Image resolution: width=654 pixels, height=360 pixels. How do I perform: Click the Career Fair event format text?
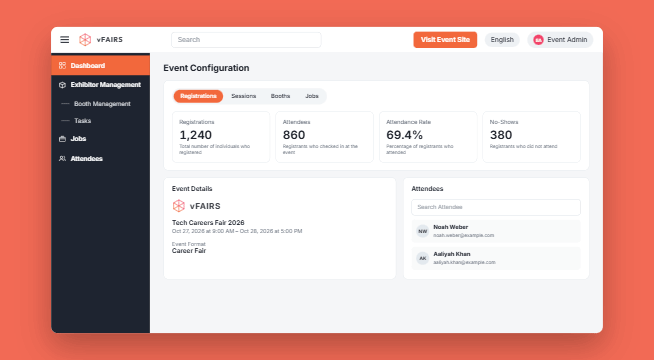pyautogui.click(x=189, y=251)
